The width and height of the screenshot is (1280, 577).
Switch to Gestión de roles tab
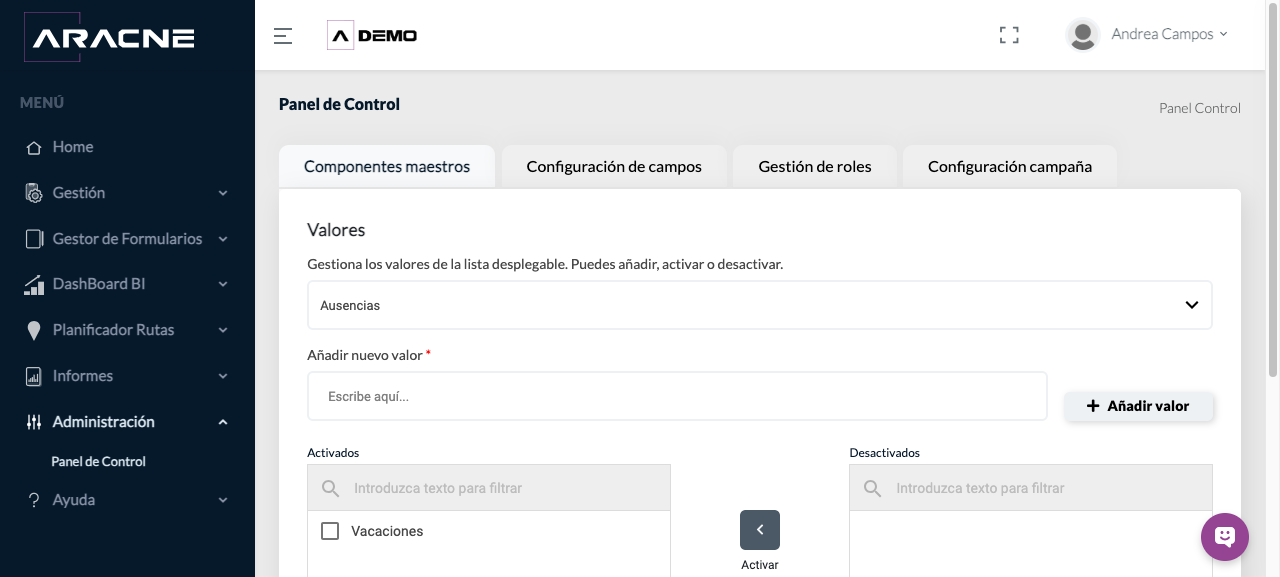[815, 167]
